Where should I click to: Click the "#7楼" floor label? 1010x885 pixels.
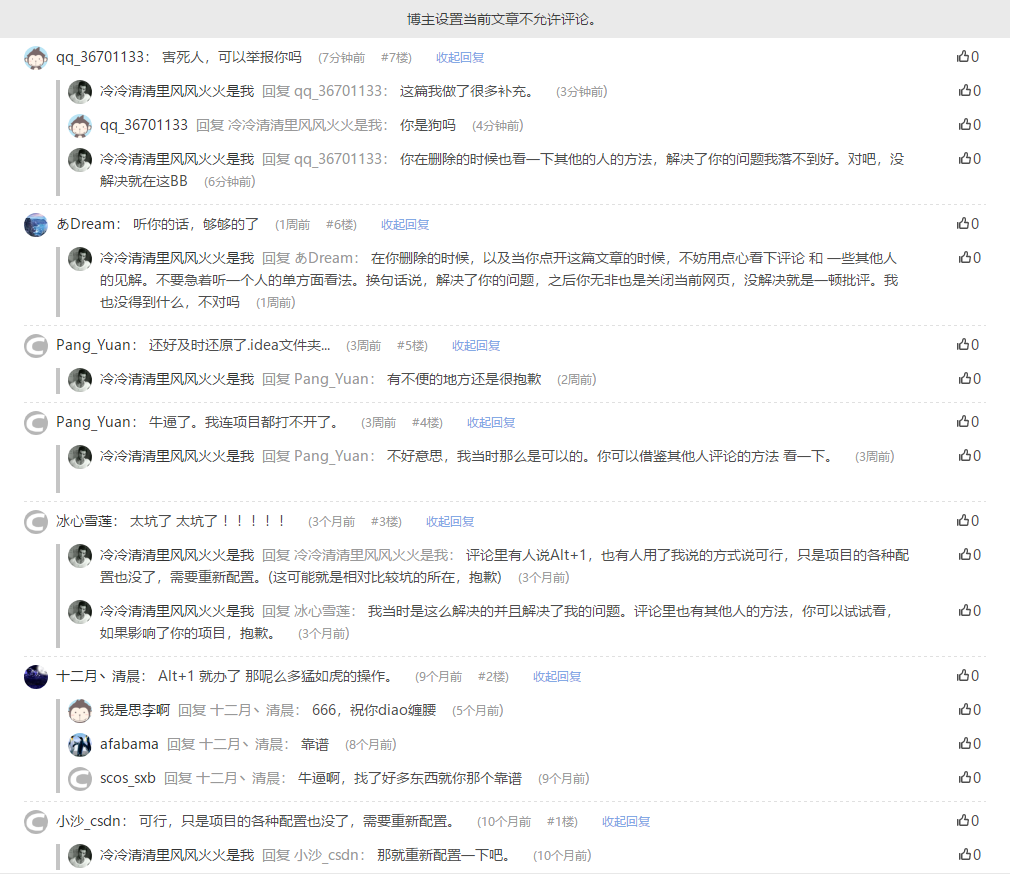(x=396, y=58)
